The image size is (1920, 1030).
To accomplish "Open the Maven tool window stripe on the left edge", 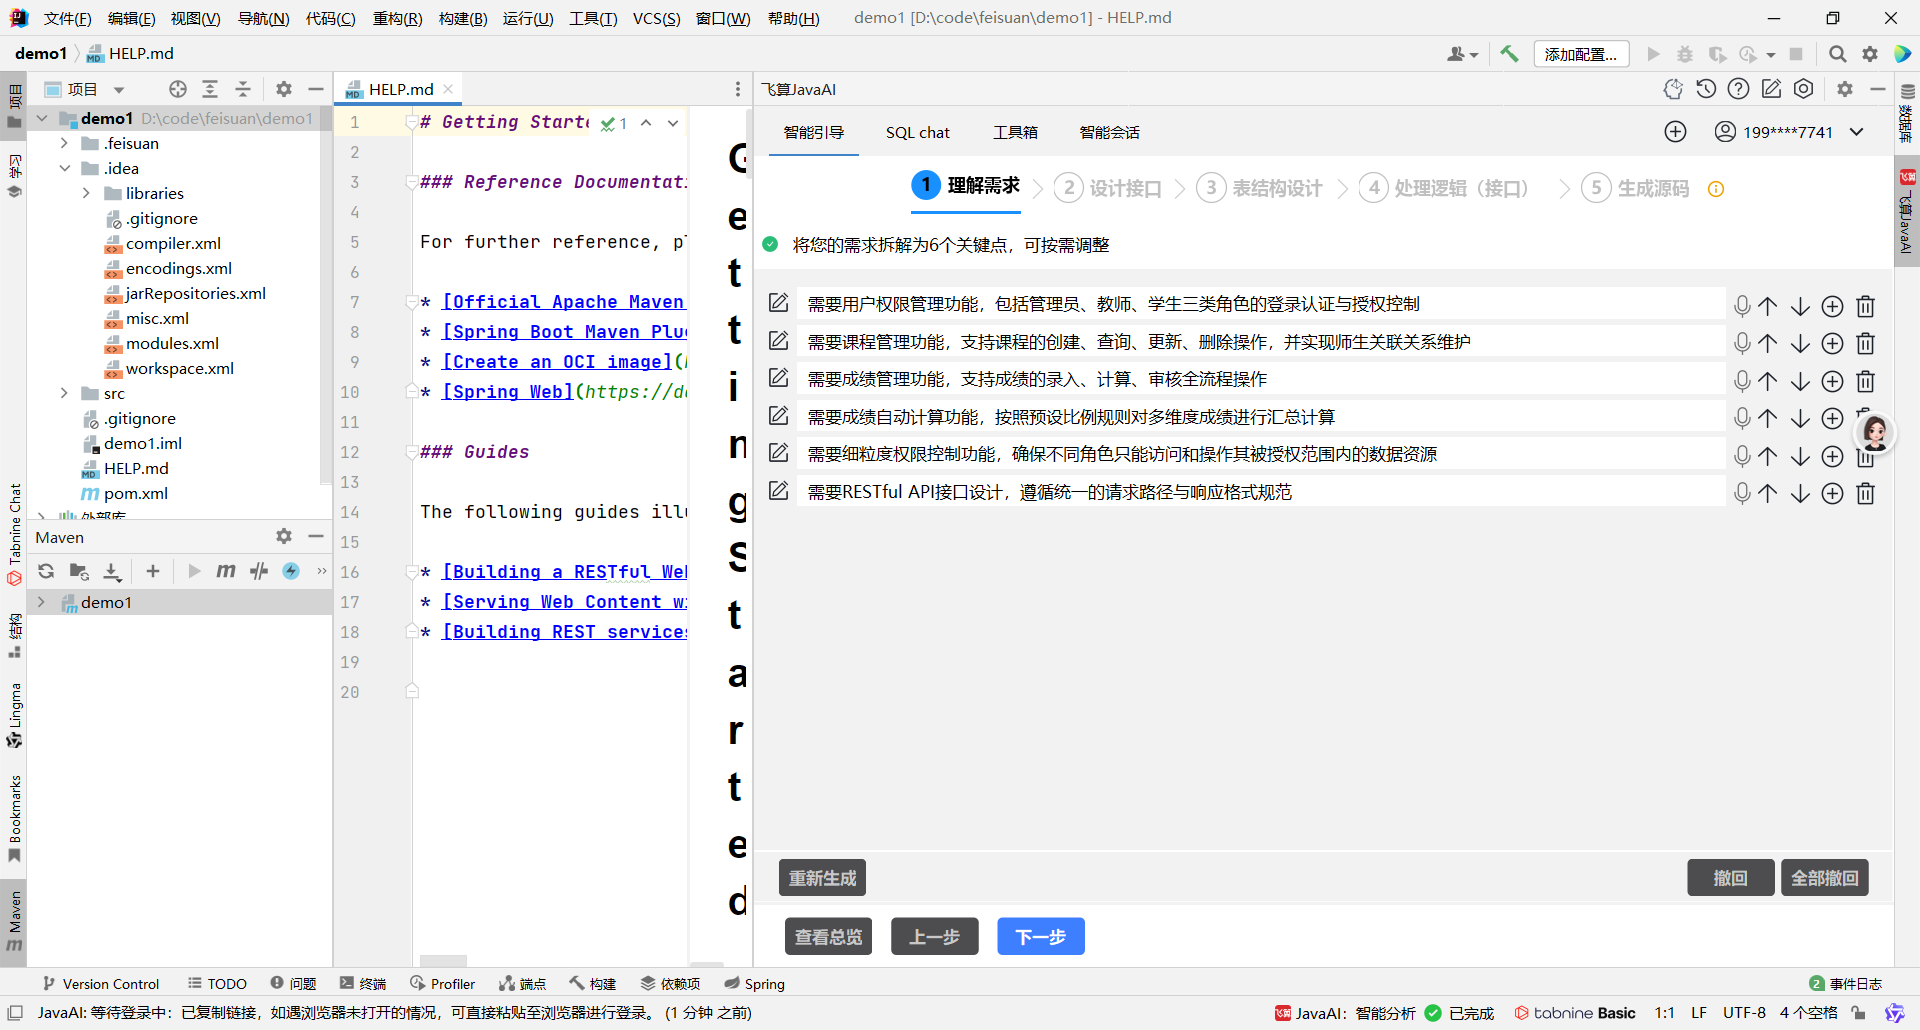I will [14, 920].
